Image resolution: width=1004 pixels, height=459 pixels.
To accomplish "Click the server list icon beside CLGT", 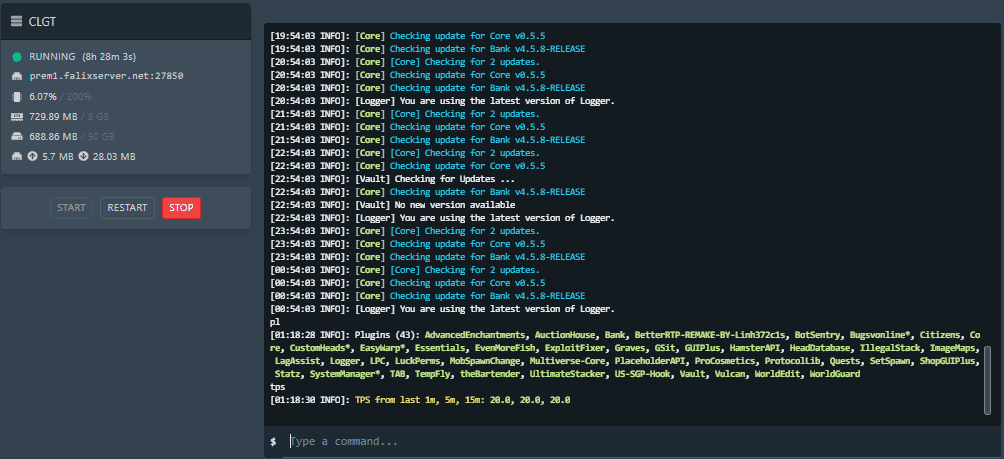I will pos(17,21).
